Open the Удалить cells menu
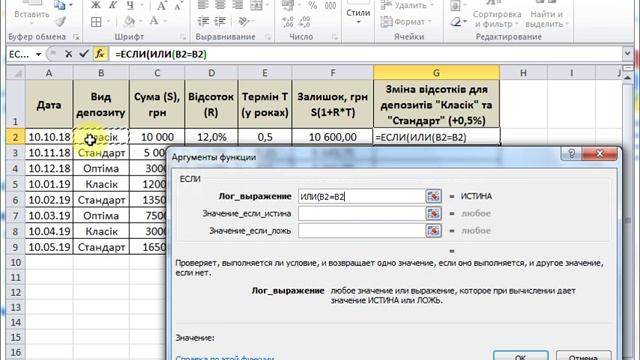The width and height of the screenshot is (640, 360). [407, 5]
